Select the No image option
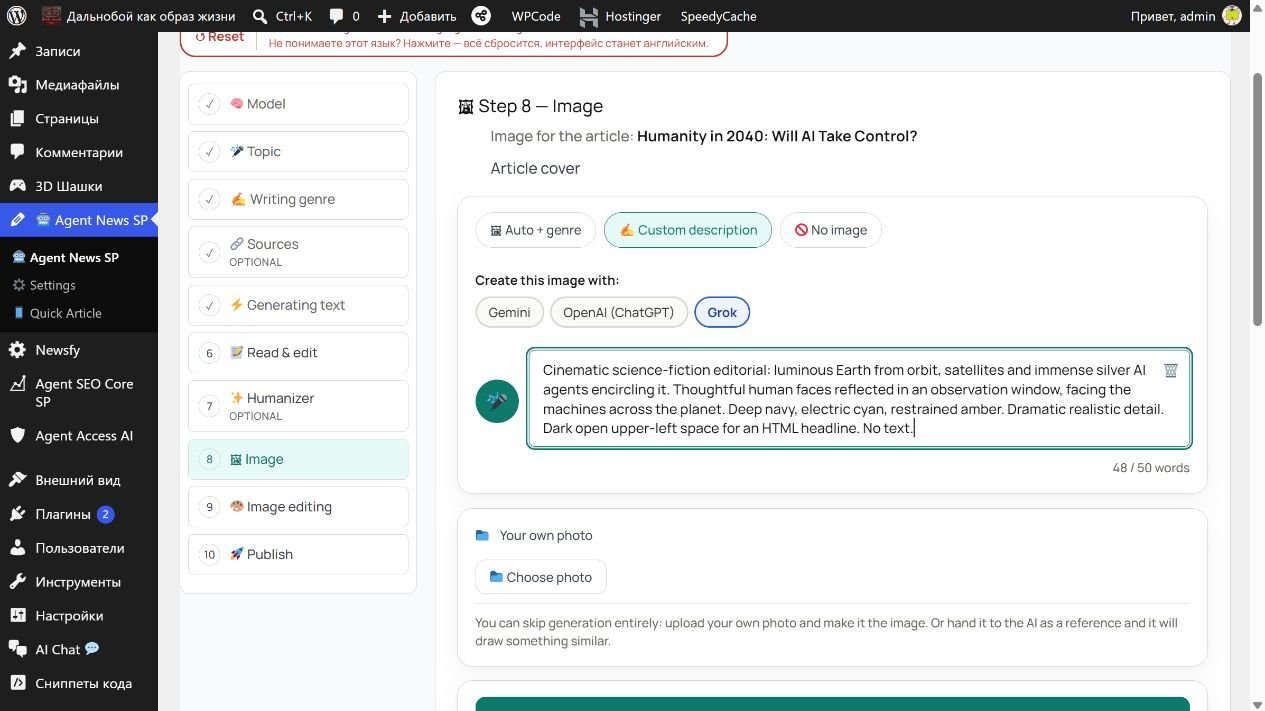This screenshot has height=711, width=1265. tap(831, 230)
